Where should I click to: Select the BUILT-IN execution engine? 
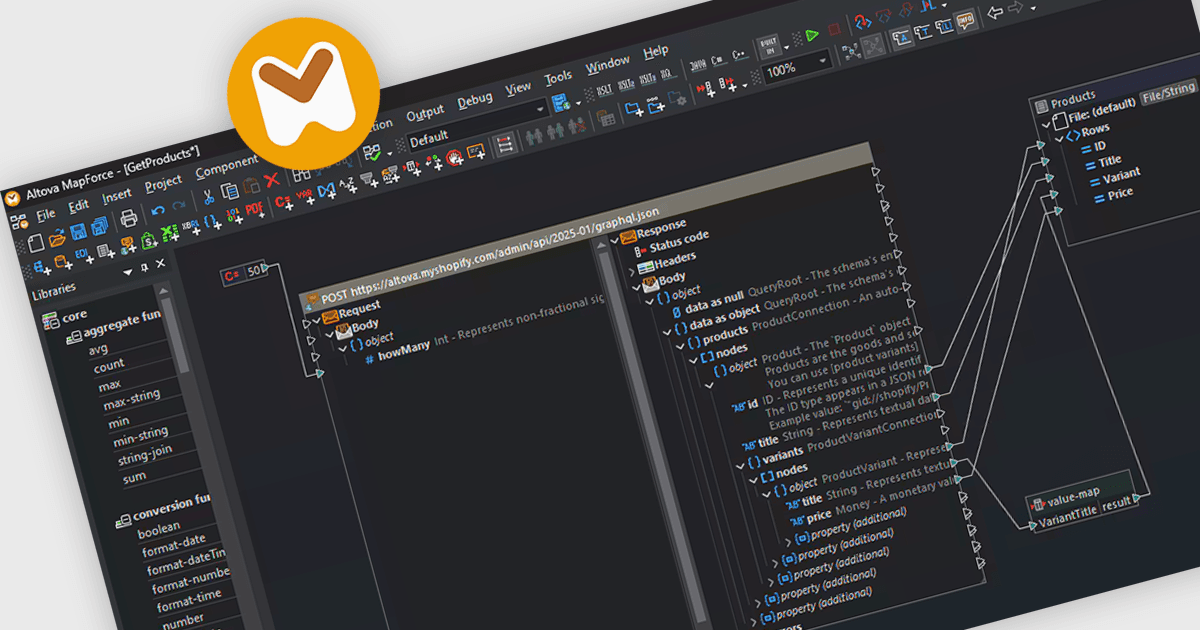click(x=769, y=46)
